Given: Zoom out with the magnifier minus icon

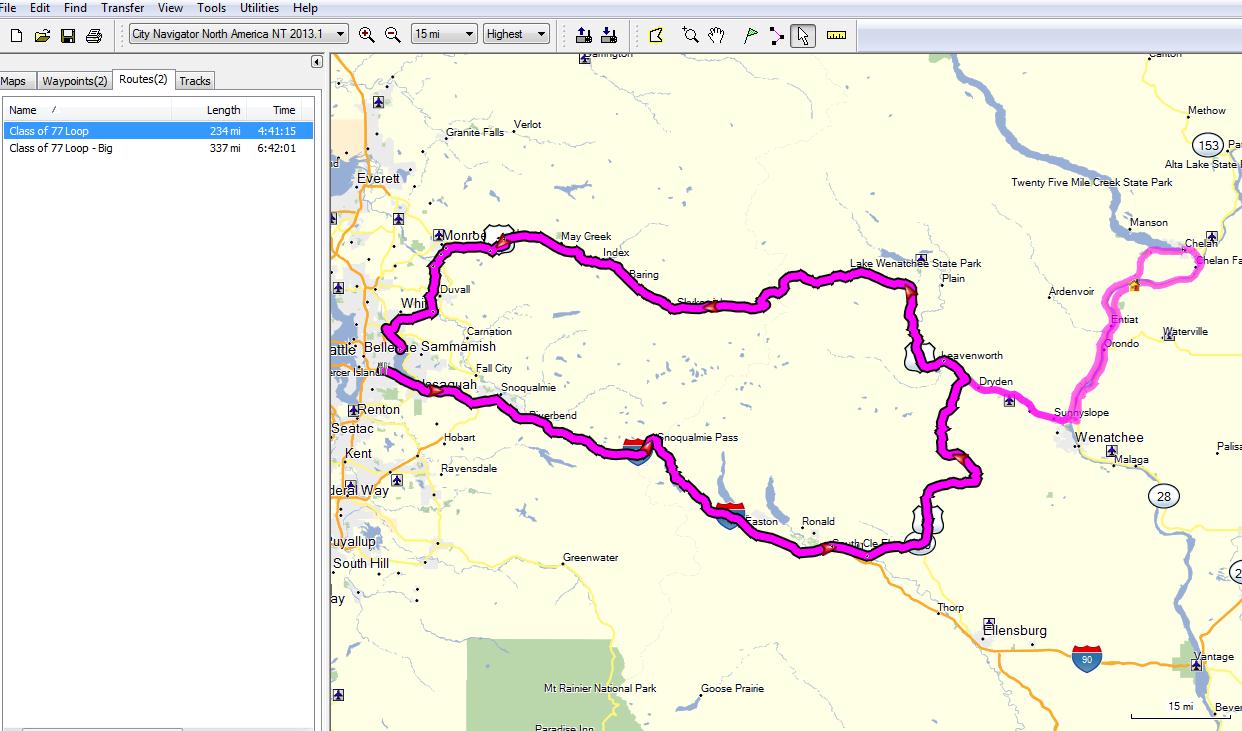Looking at the screenshot, I should pos(393,35).
